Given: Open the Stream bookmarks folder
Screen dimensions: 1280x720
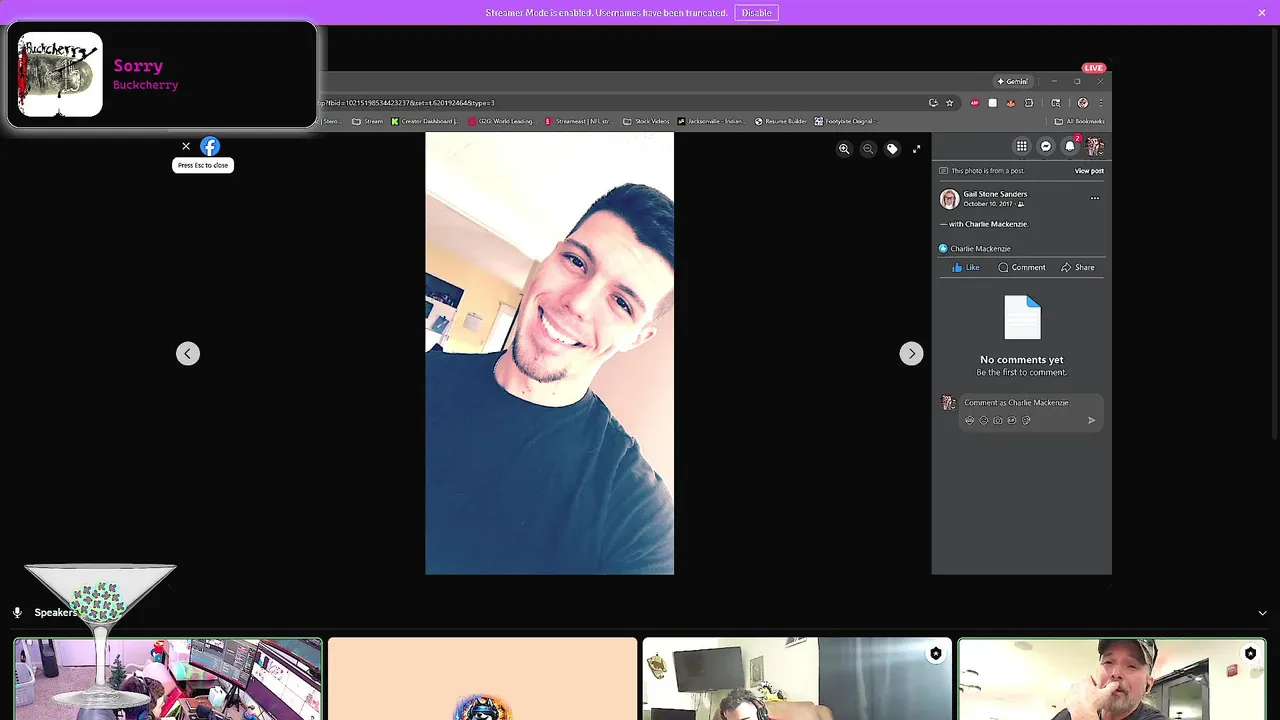Looking at the screenshot, I should [x=367, y=121].
